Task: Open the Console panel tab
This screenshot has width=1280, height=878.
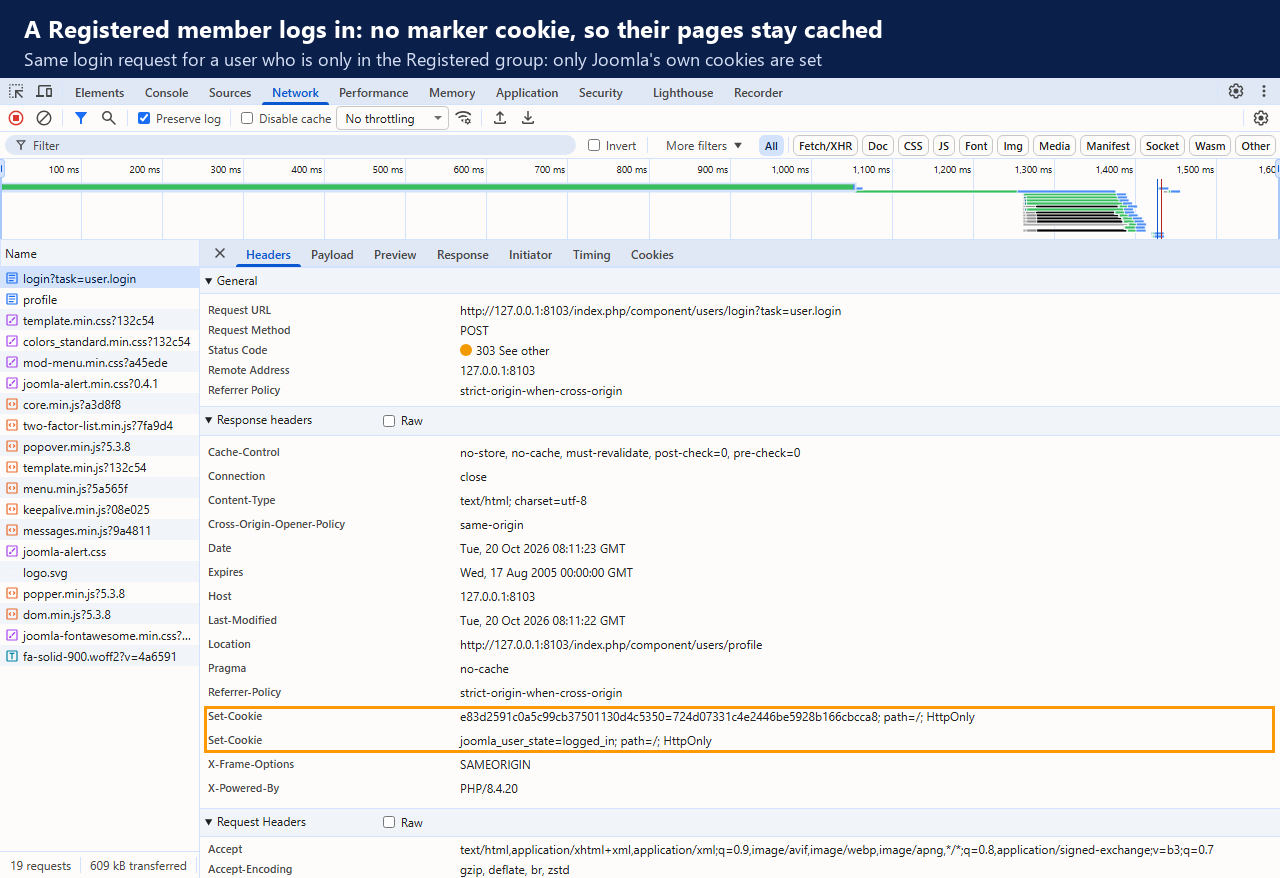Action: point(167,93)
